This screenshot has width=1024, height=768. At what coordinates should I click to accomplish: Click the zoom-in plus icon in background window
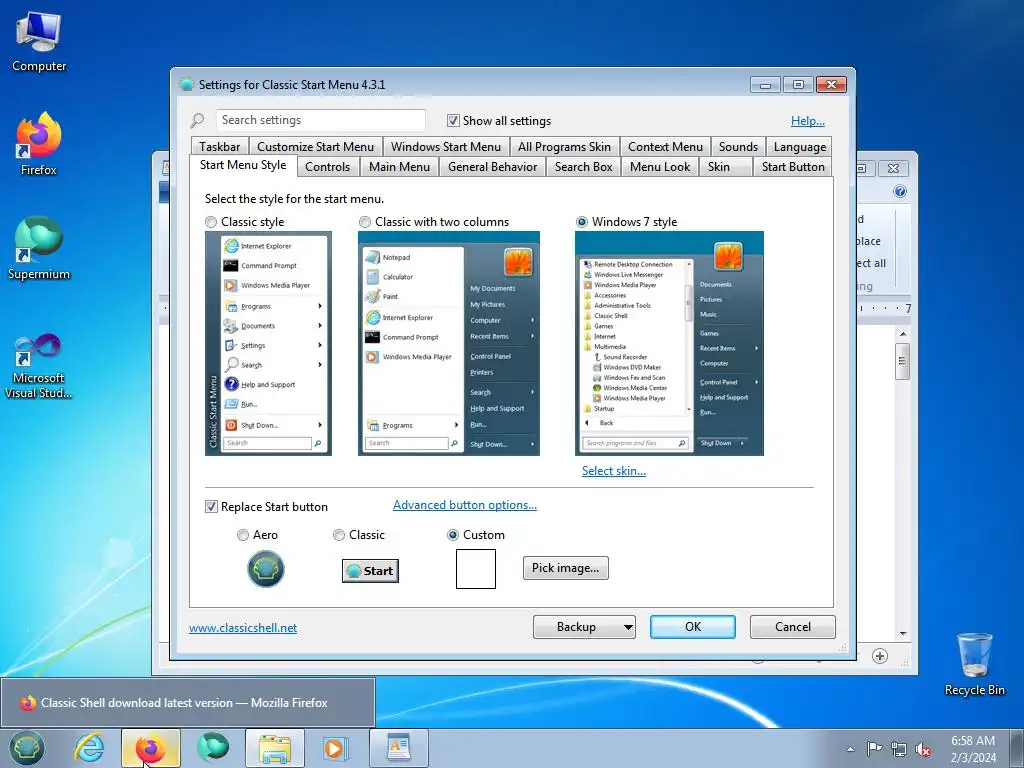[880, 656]
